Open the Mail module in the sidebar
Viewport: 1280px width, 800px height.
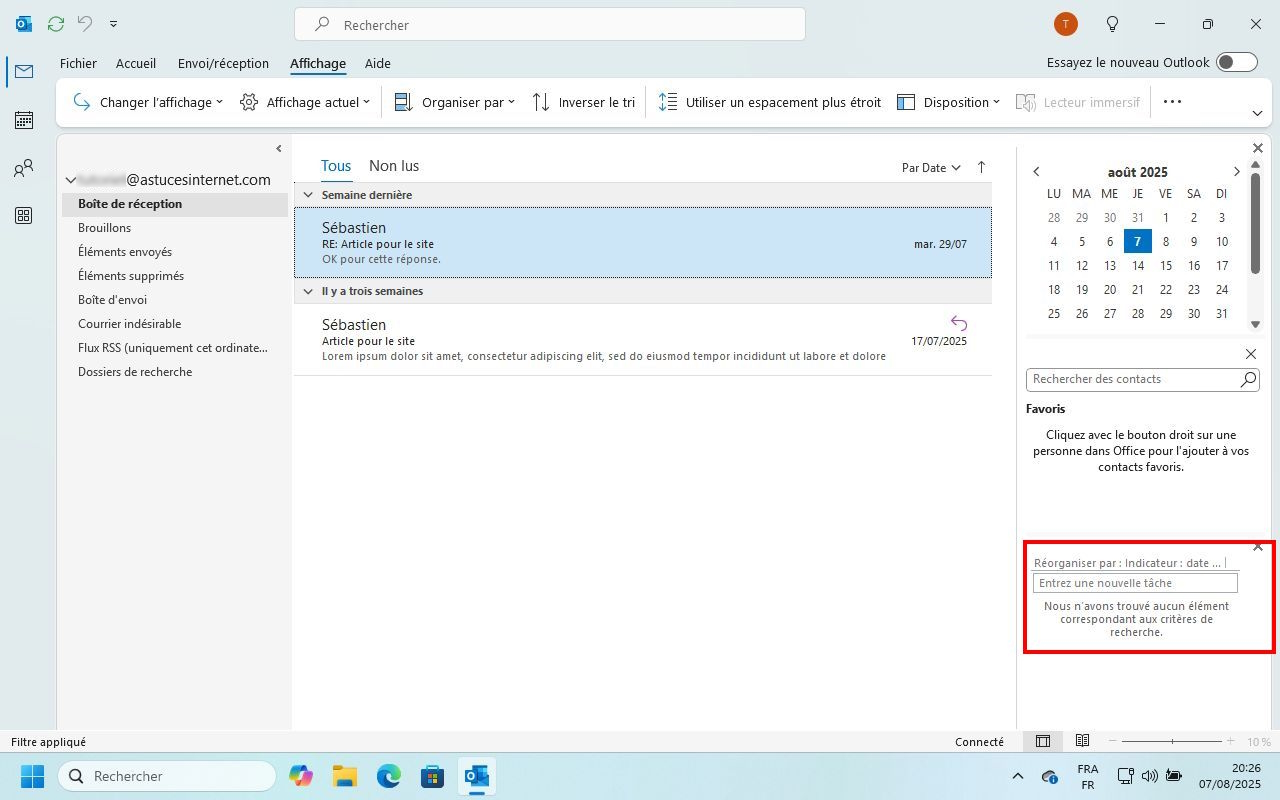[24, 71]
